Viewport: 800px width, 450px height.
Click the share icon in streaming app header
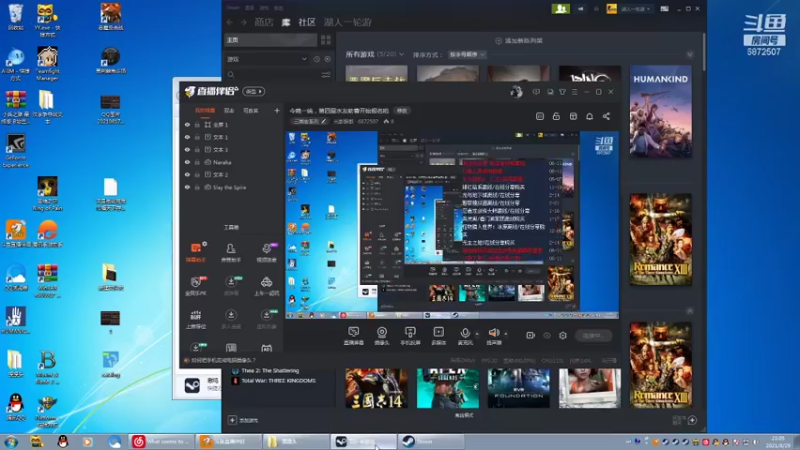point(606,116)
